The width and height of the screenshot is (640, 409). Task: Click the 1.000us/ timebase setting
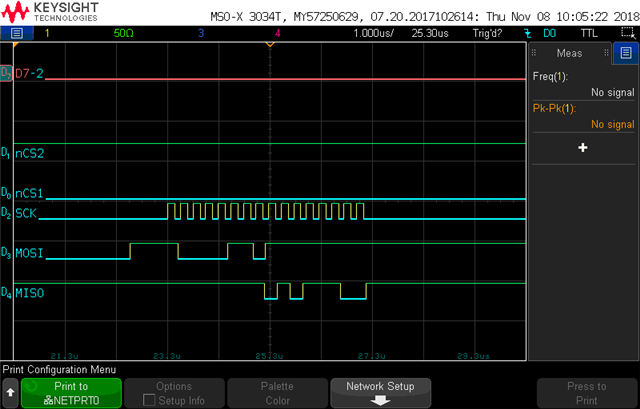tap(373, 33)
